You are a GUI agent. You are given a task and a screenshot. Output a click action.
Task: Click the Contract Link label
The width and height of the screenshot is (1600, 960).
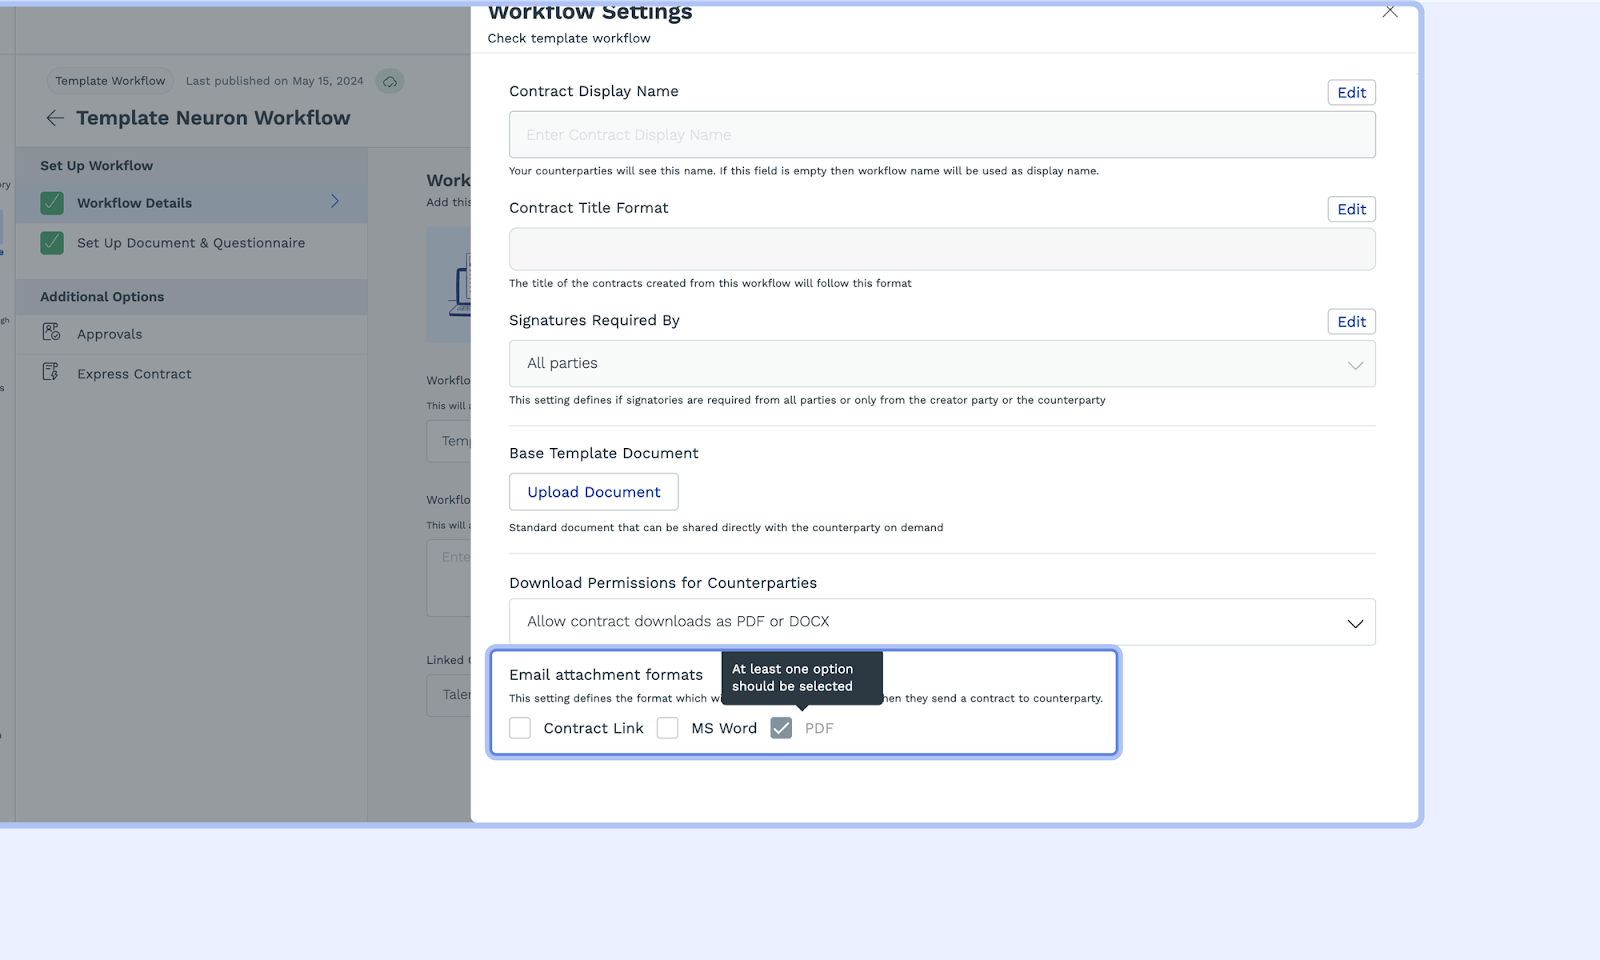pyautogui.click(x=594, y=728)
